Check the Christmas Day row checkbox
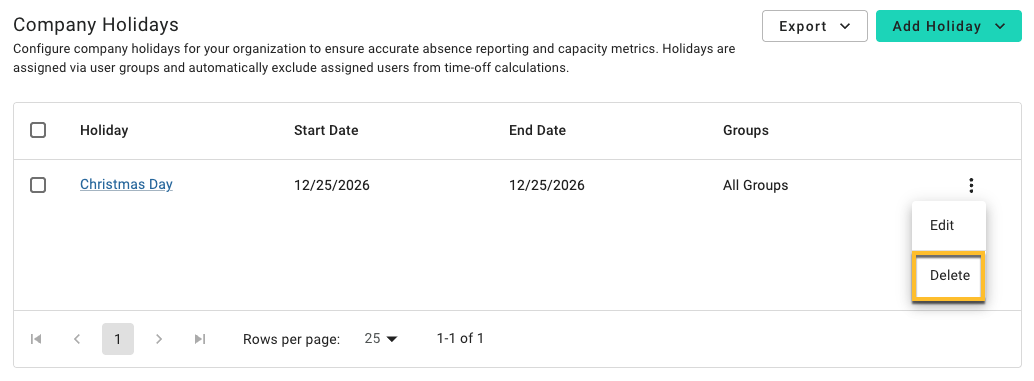Viewport: 1034px width, 381px height. click(38, 185)
